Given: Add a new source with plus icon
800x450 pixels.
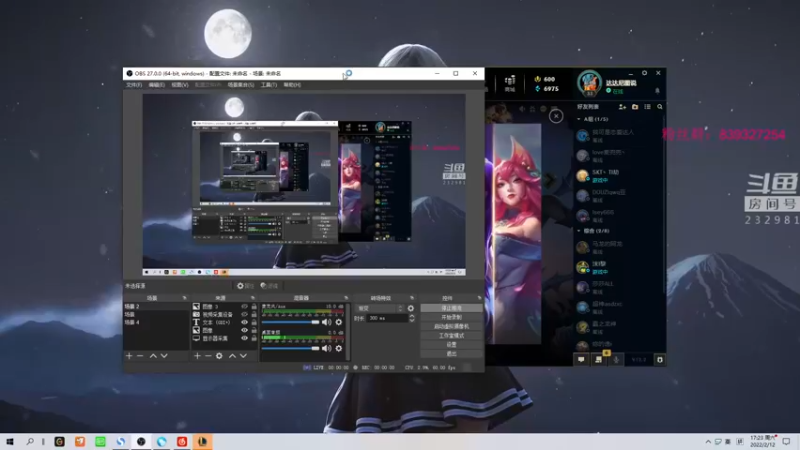Looking at the screenshot, I should point(197,356).
